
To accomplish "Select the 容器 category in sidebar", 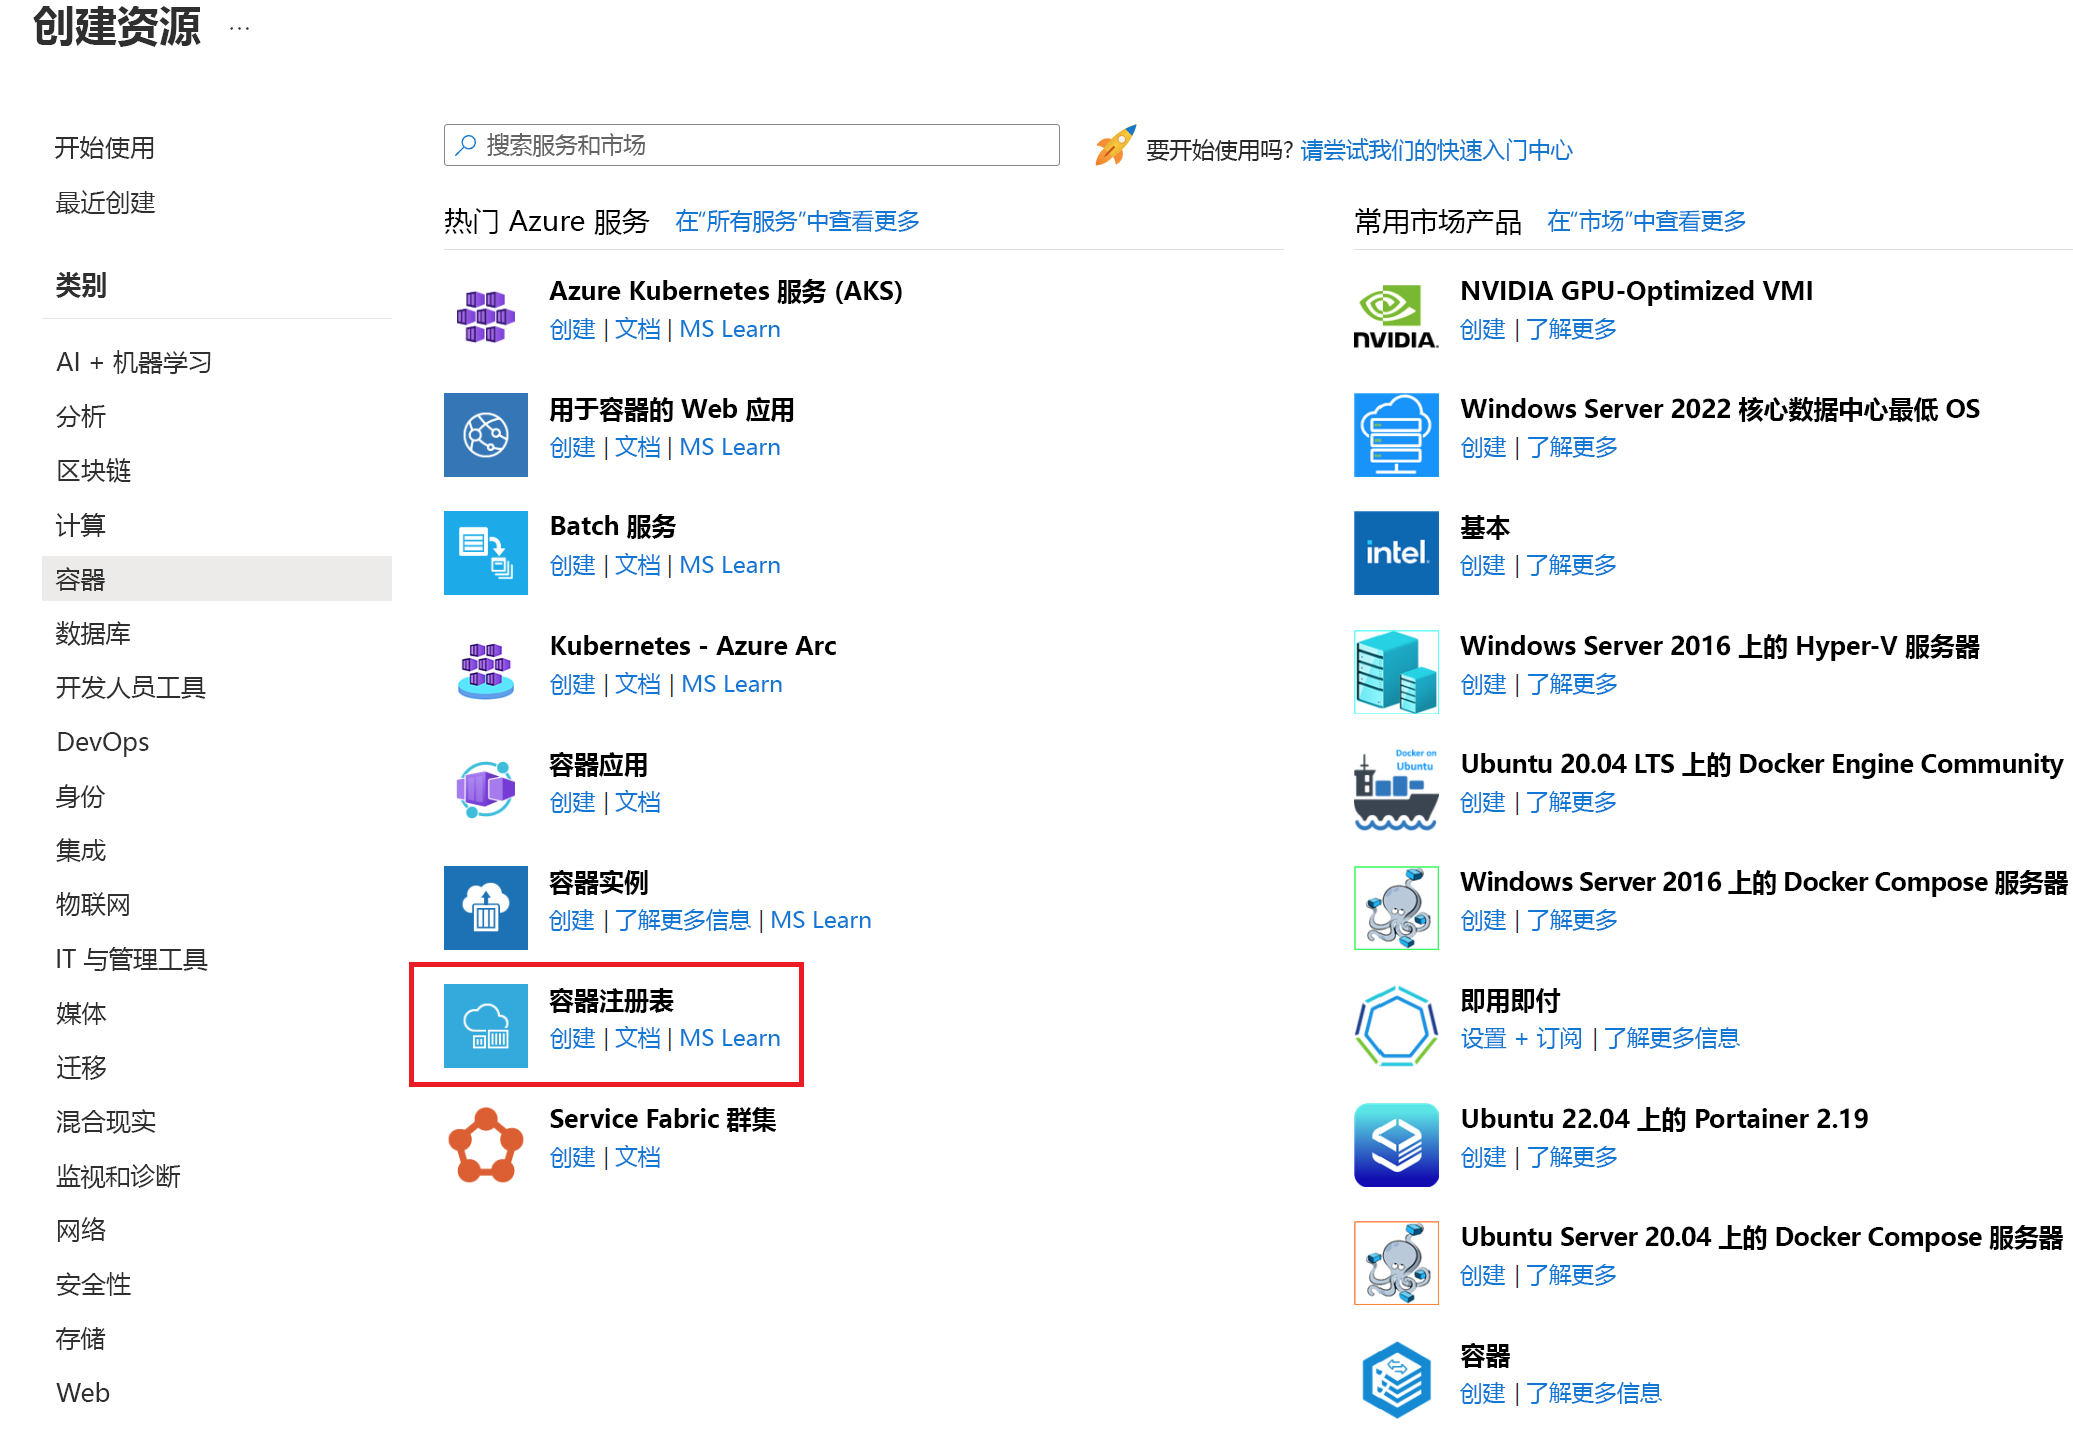I will click(x=81, y=579).
